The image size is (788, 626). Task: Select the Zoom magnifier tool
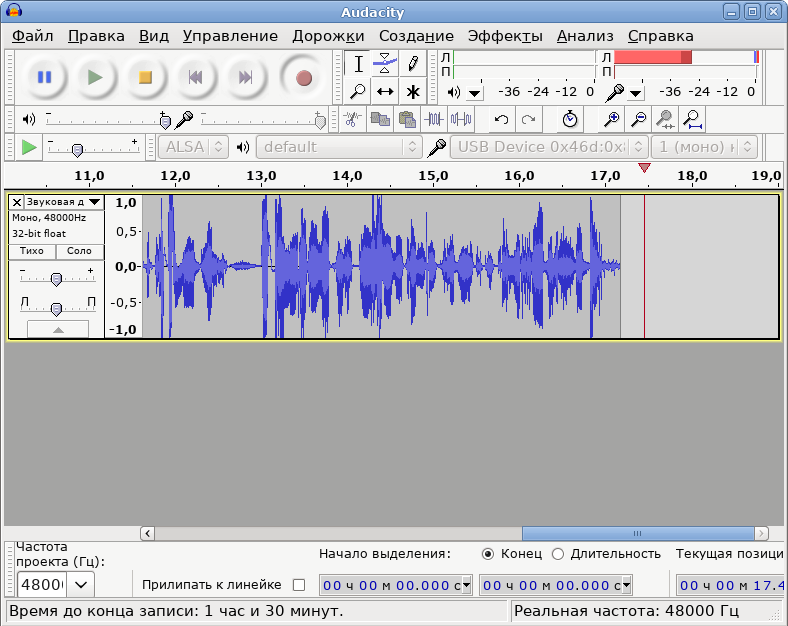coord(358,91)
